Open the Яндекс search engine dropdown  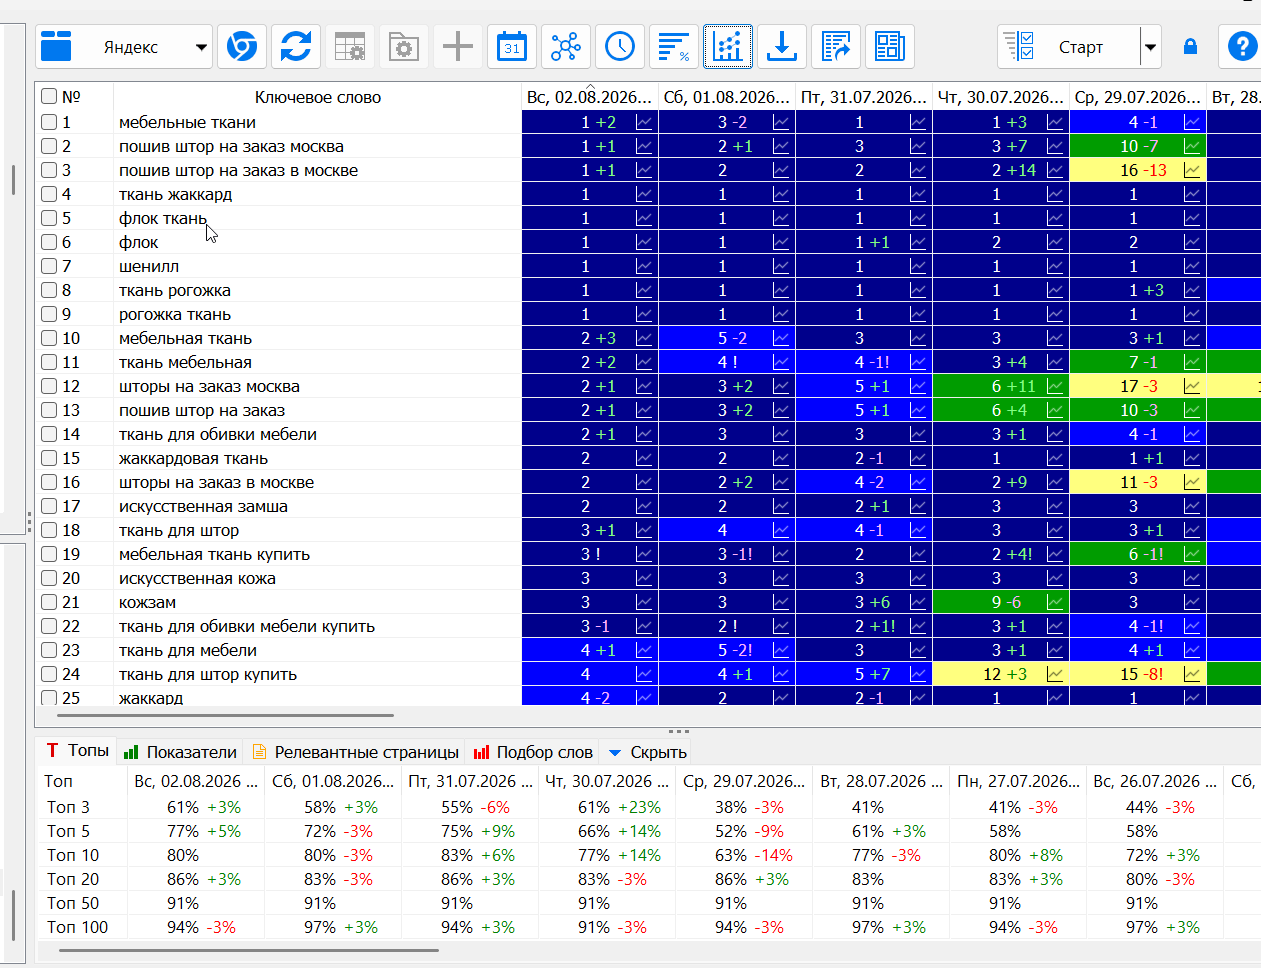tap(124, 47)
